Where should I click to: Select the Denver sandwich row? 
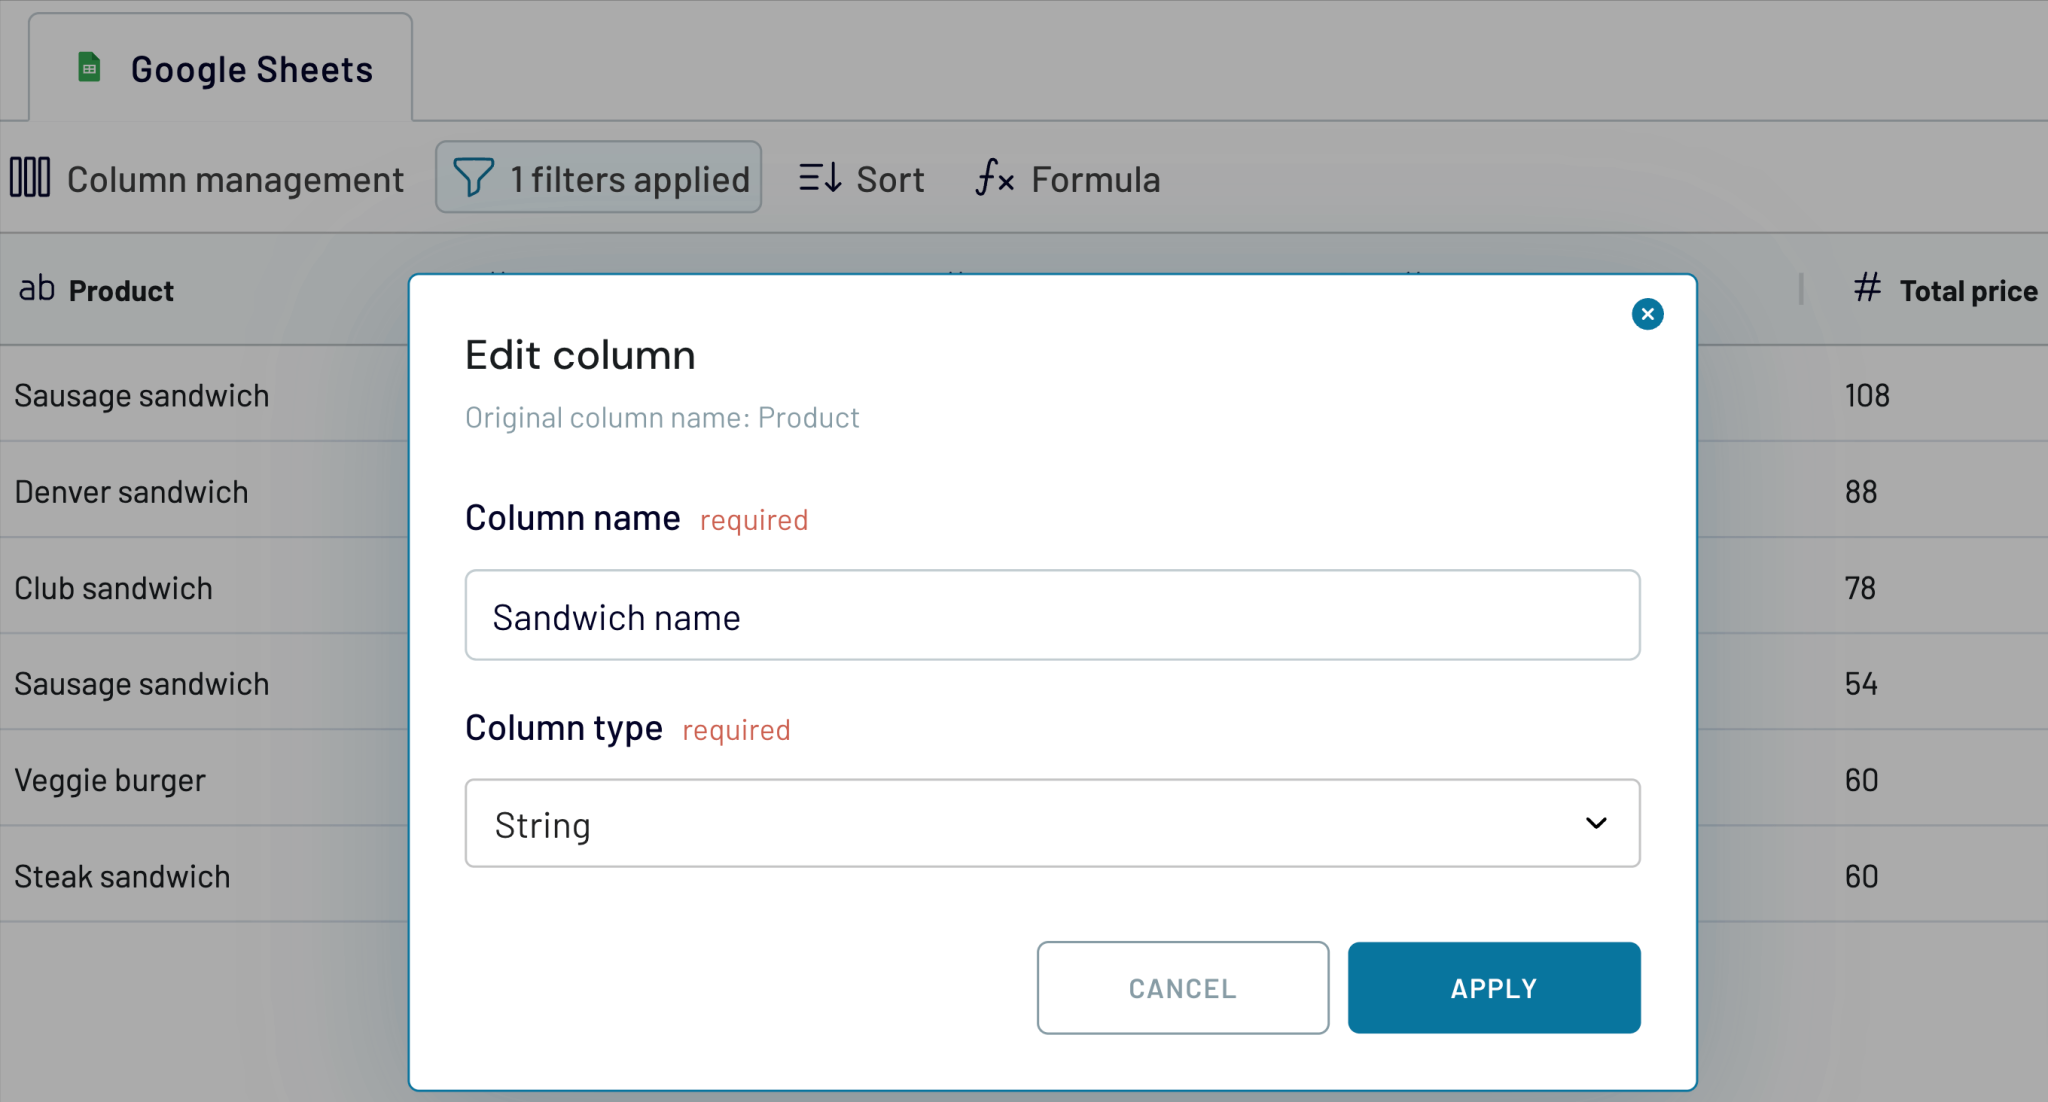(131, 491)
